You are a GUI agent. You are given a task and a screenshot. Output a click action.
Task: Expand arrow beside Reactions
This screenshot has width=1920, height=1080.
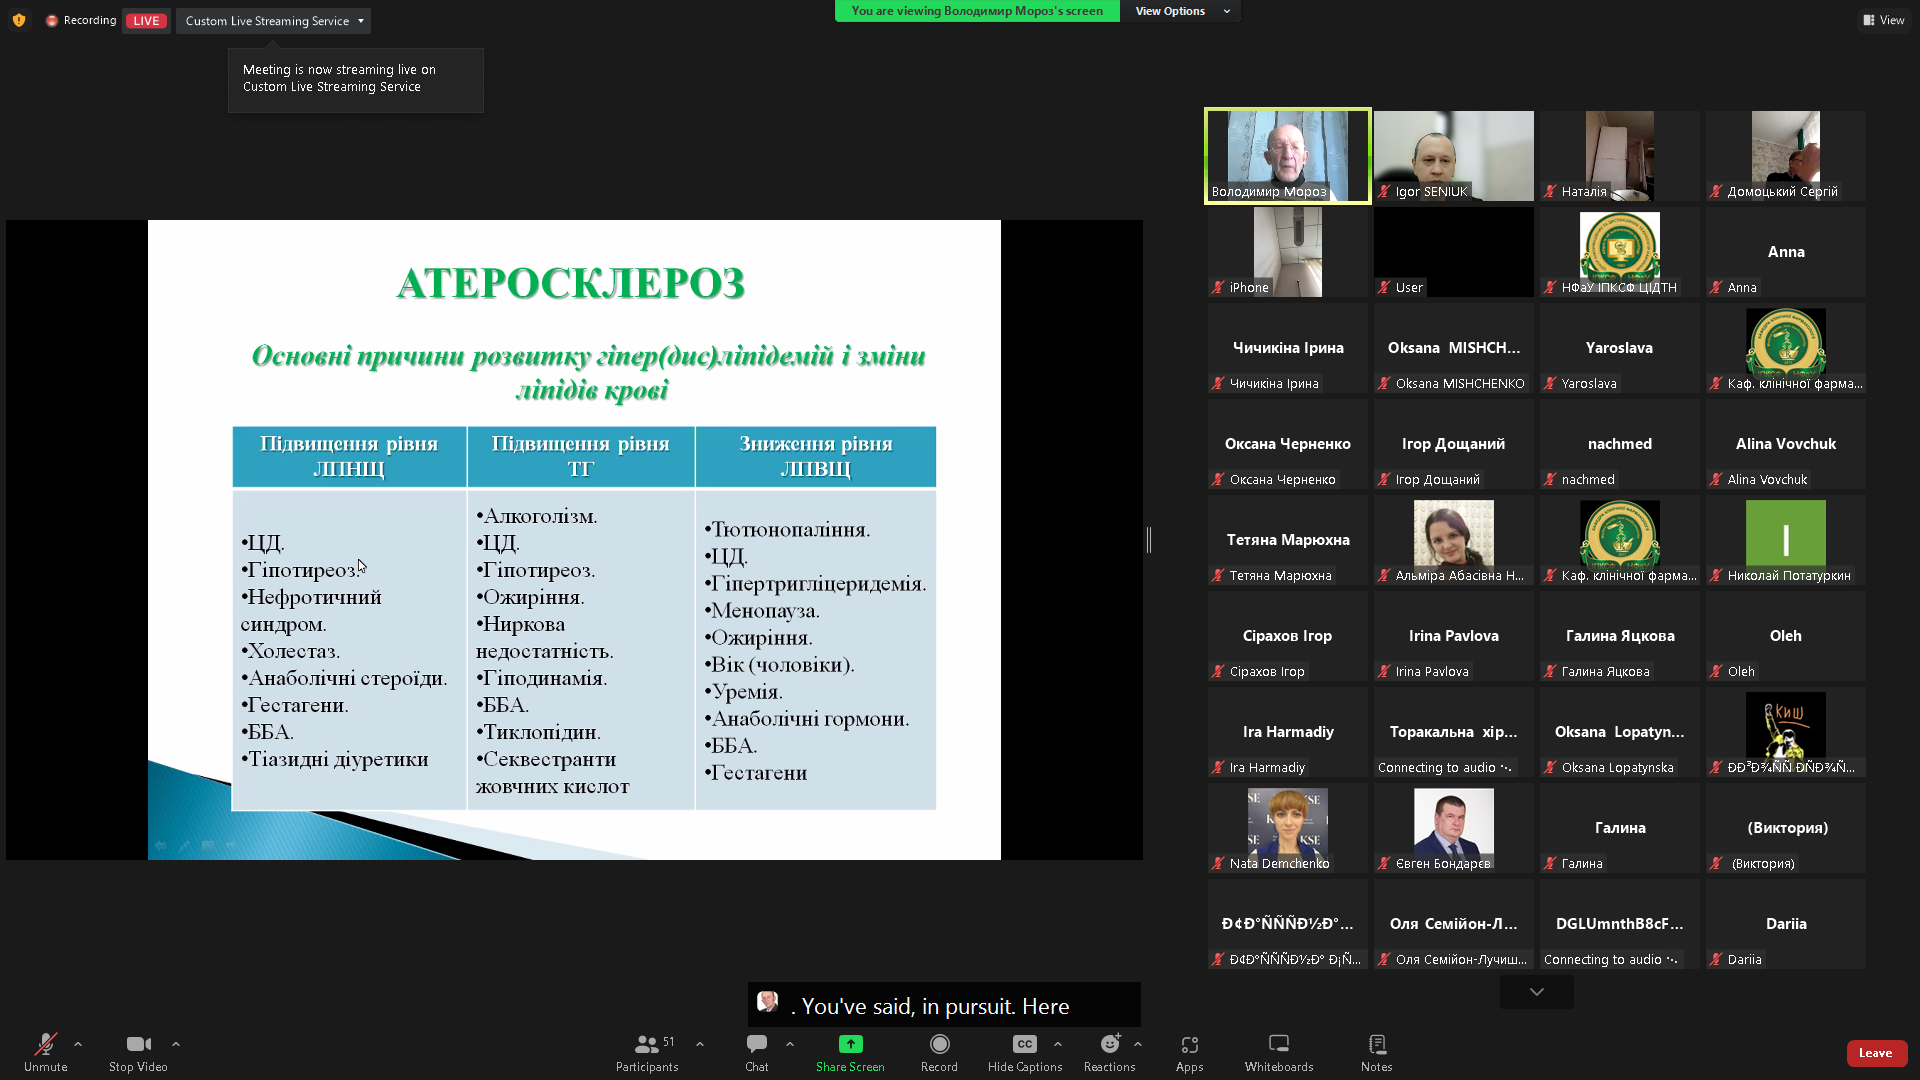[1138, 1044]
